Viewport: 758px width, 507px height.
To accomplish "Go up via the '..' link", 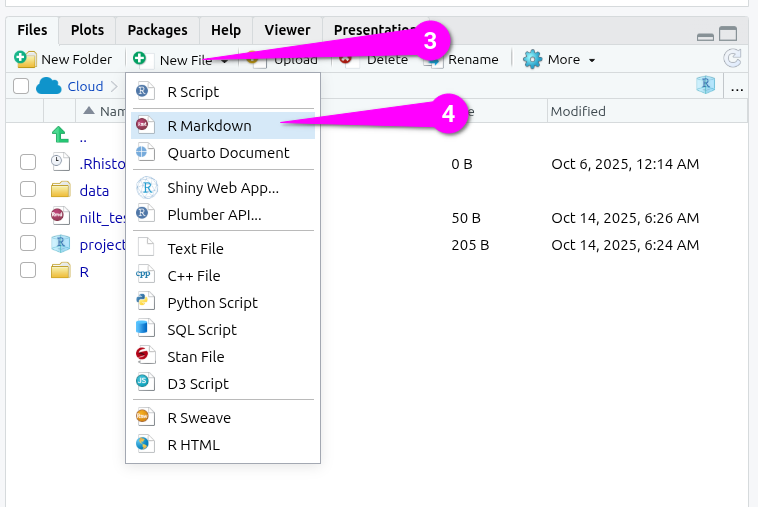I will pyautogui.click(x=83, y=138).
